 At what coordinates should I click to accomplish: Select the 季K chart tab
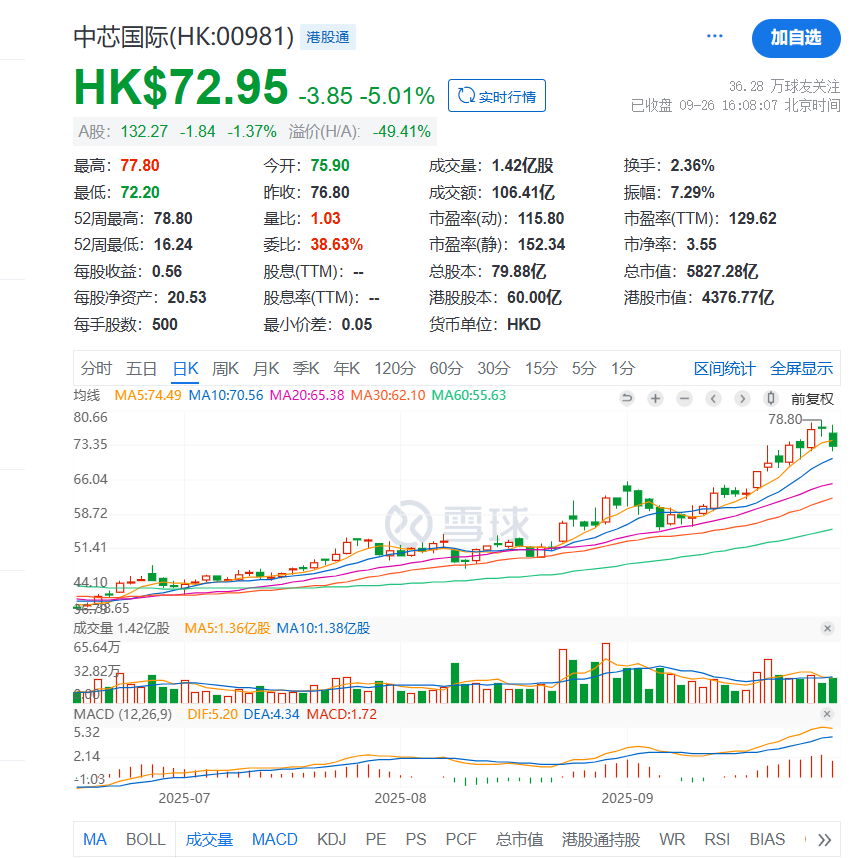click(306, 369)
